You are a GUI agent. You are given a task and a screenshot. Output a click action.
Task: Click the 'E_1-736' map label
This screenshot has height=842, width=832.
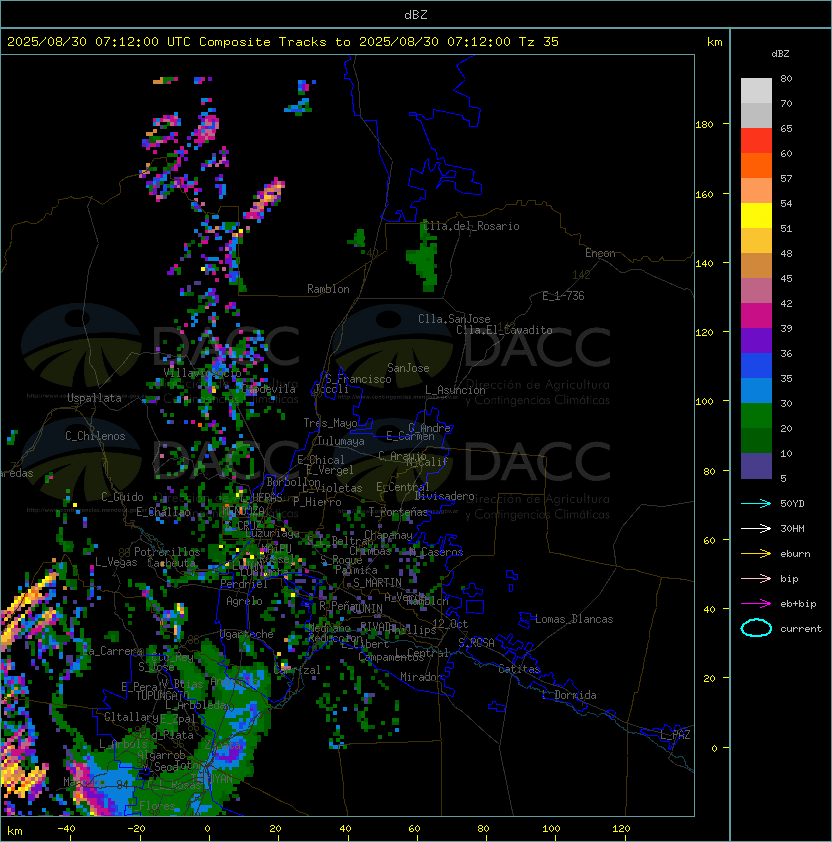click(563, 296)
